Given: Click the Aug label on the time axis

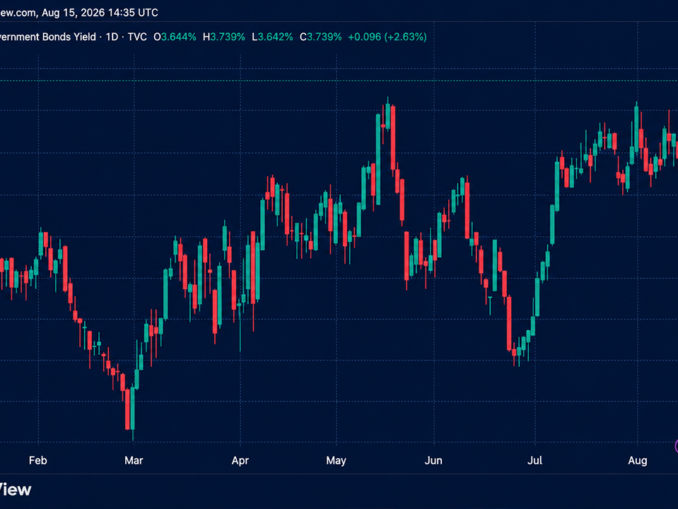Looking at the screenshot, I should coord(637,461).
